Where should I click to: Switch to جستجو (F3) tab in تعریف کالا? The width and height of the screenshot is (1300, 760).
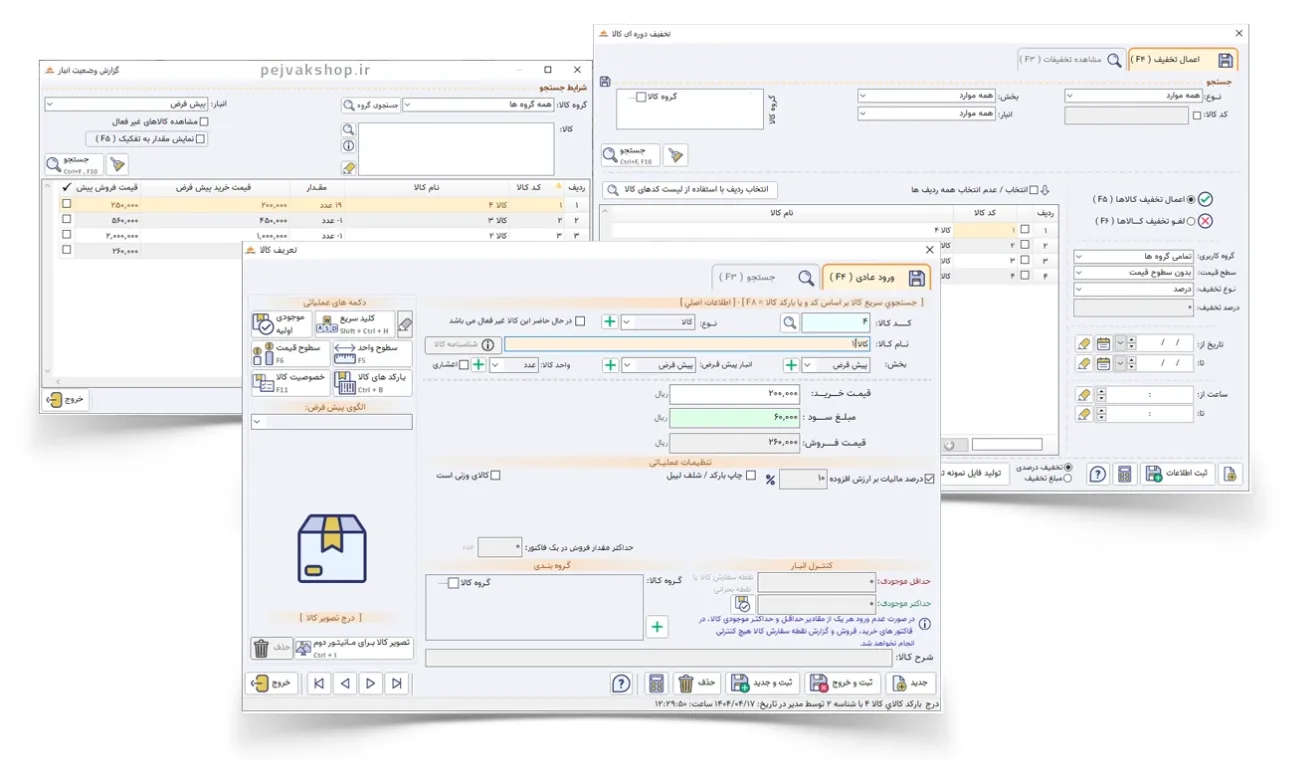tap(766, 278)
